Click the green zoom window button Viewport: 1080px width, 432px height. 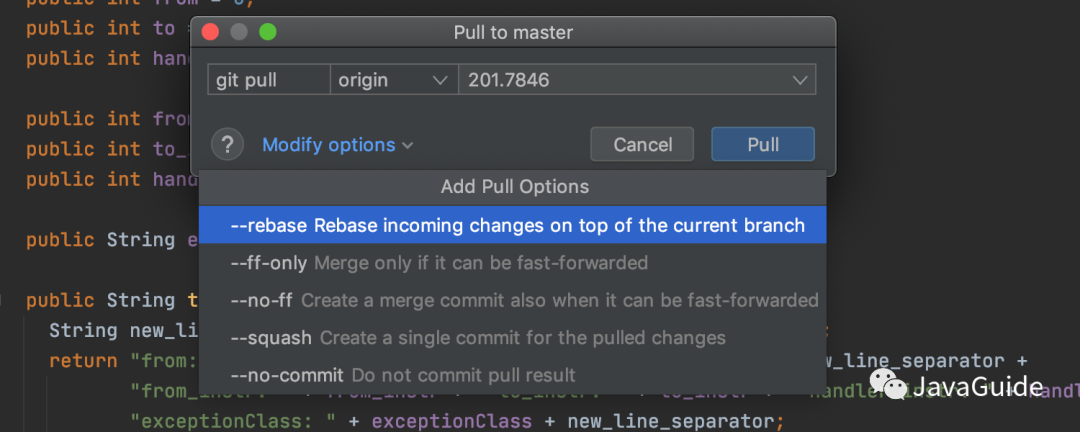pos(267,32)
